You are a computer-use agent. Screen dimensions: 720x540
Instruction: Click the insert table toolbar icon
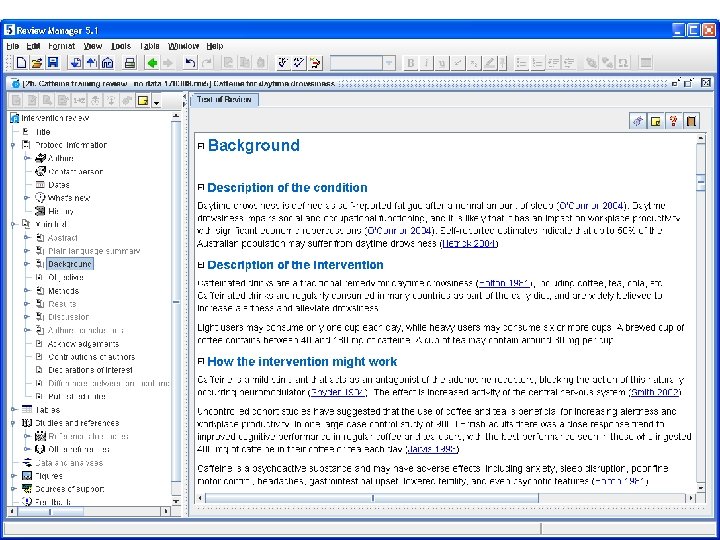pos(646,63)
